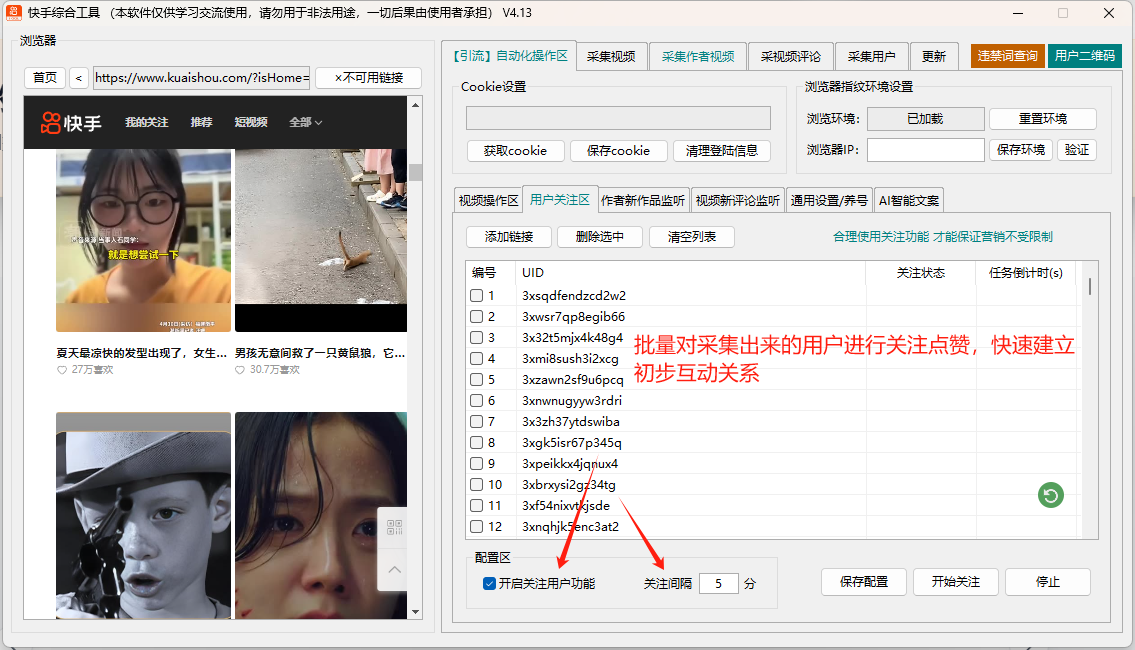This screenshot has width=1135, height=650.
Task: Select the checkbox on UID row 8
Action: click(477, 443)
